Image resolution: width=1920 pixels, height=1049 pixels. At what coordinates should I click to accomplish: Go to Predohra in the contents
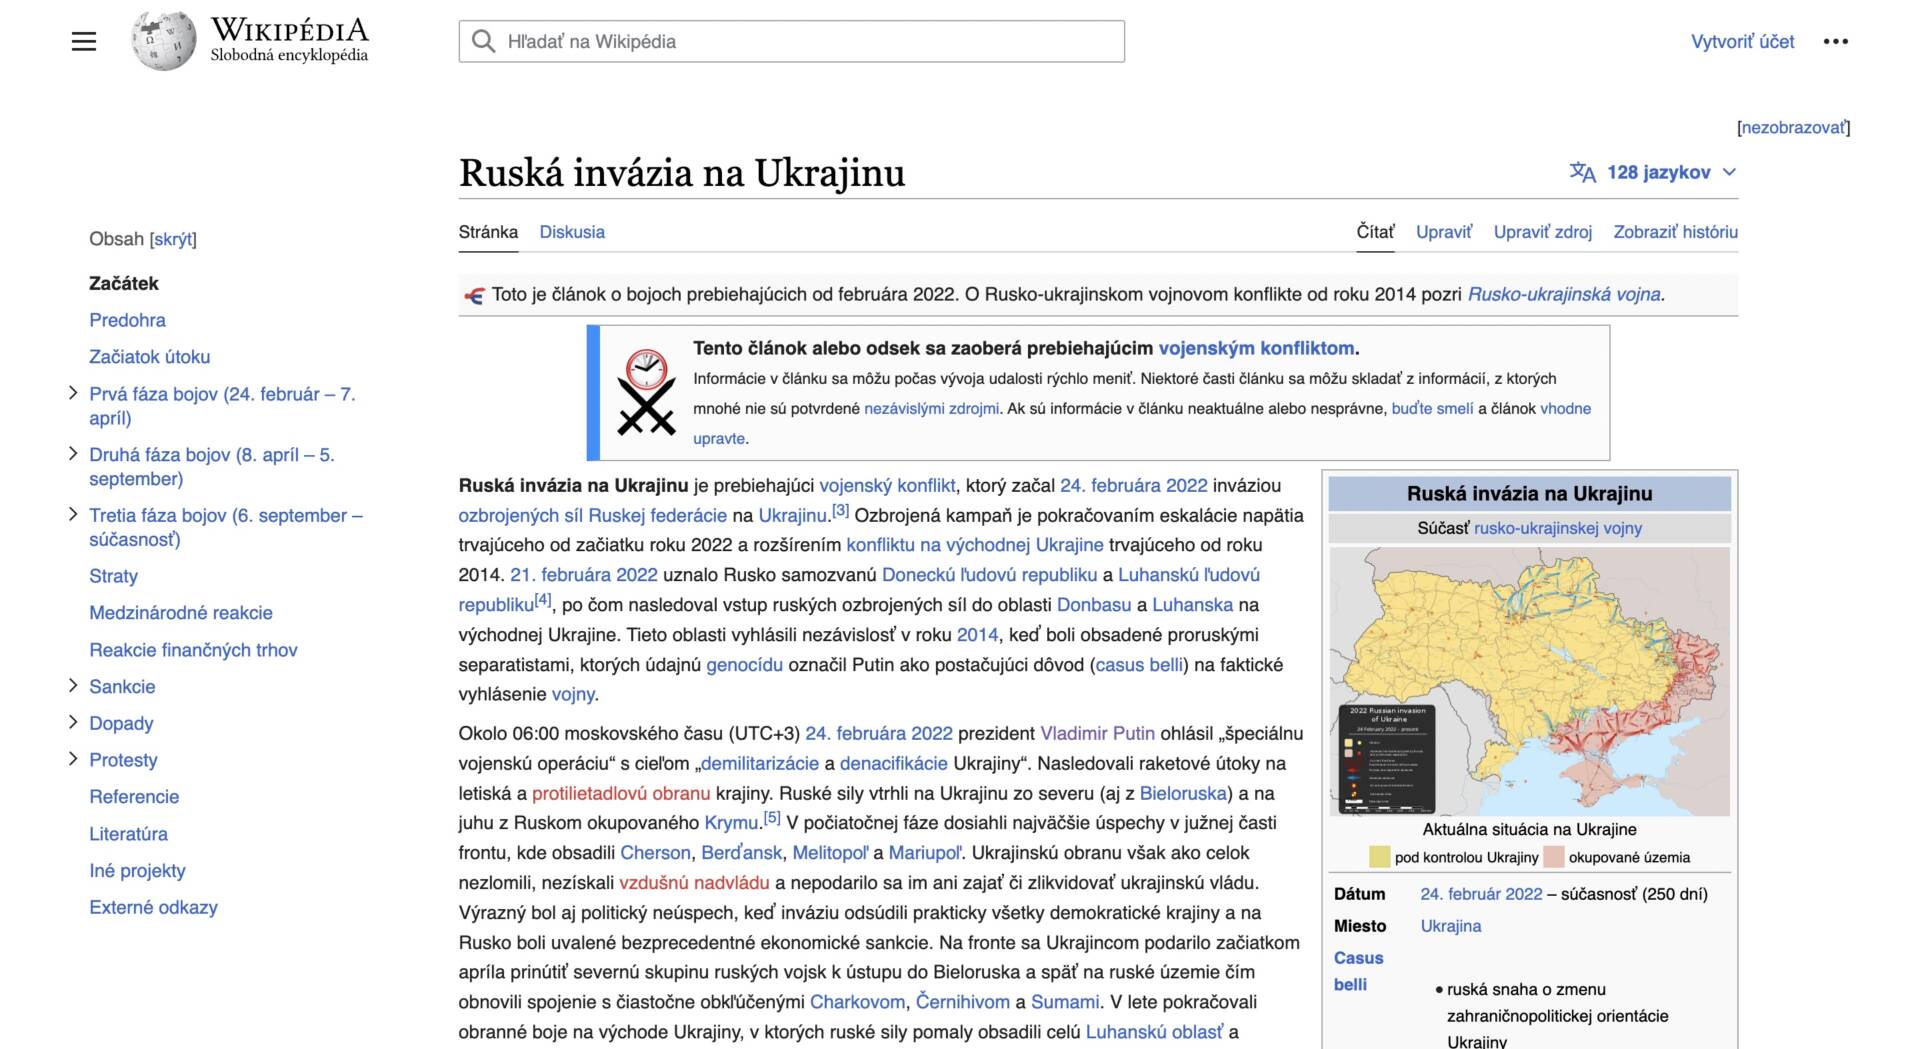point(127,320)
